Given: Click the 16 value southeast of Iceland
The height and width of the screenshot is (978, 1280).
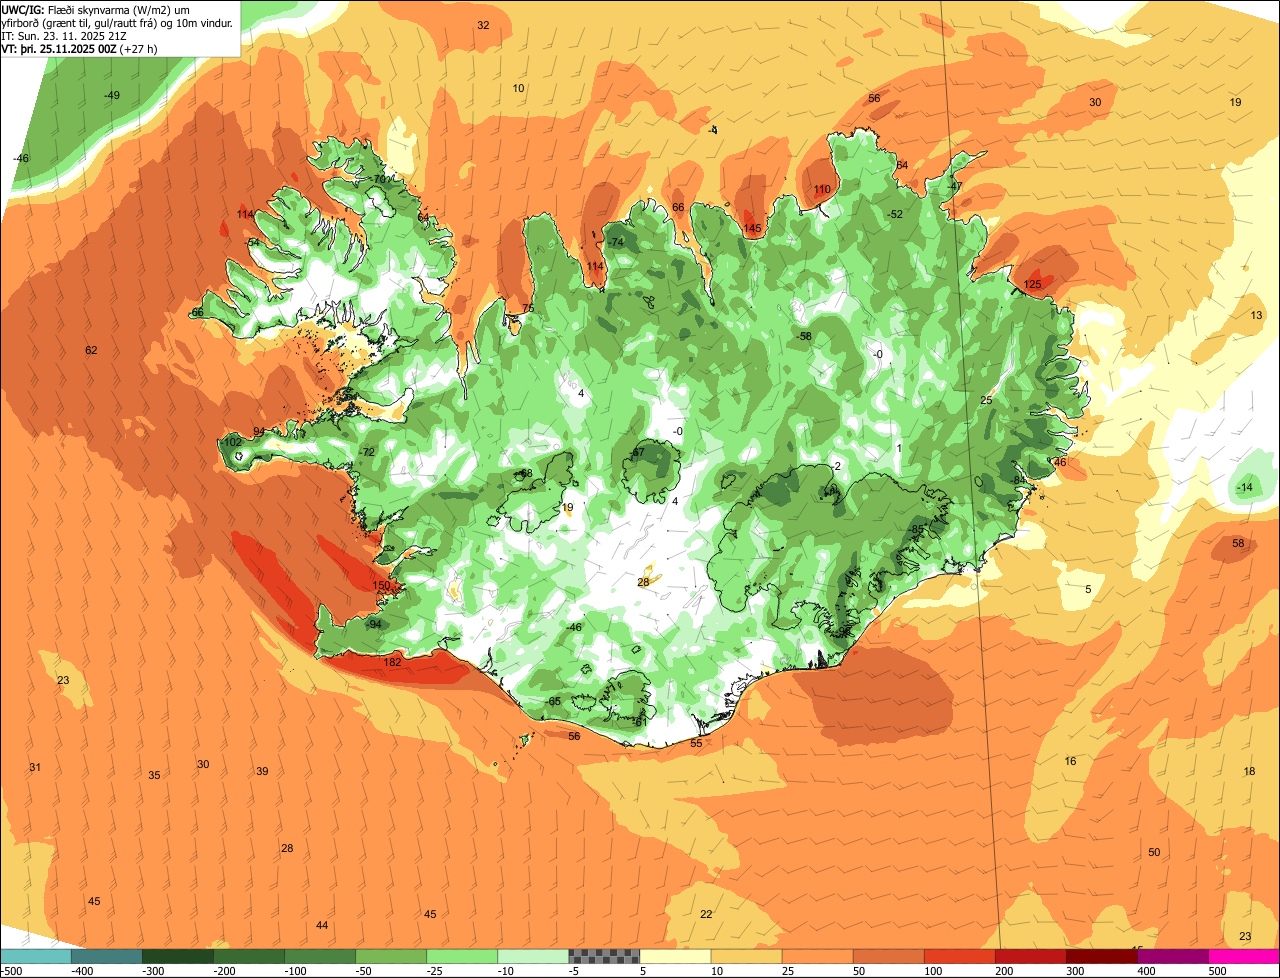Looking at the screenshot, I should (1070, 762).
